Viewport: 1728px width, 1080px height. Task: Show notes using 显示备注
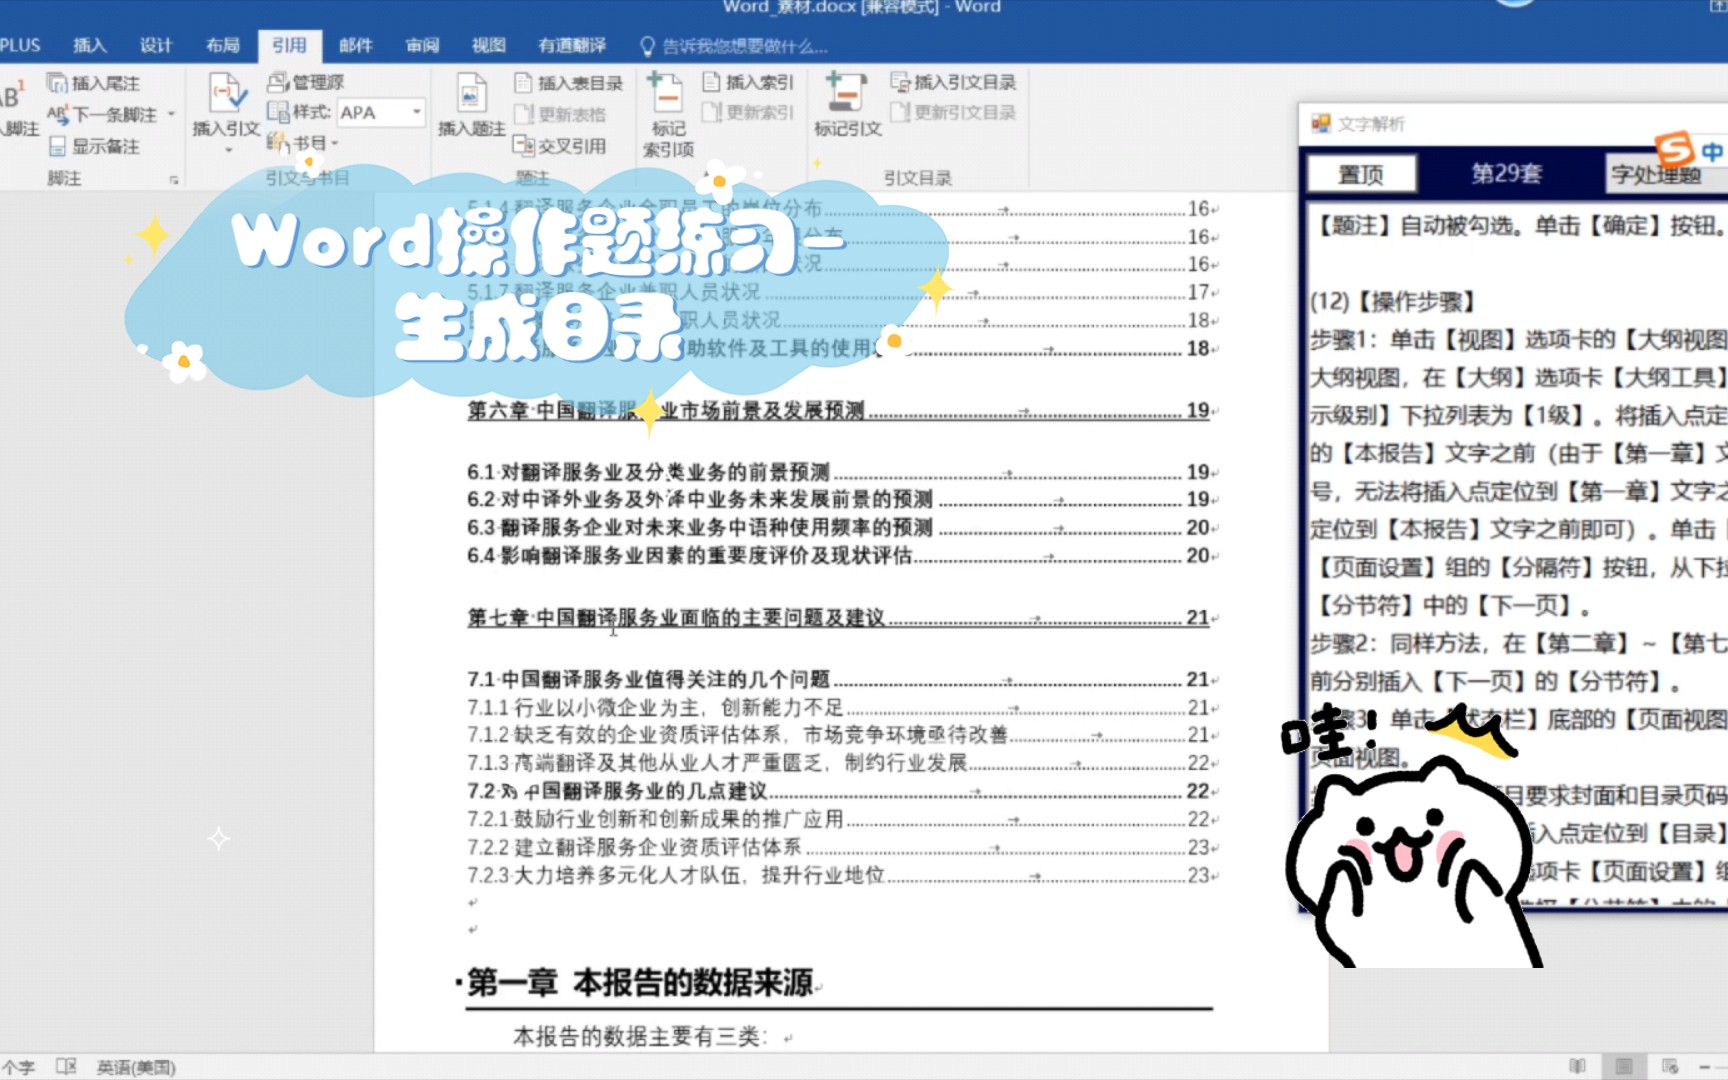point(93,146)
